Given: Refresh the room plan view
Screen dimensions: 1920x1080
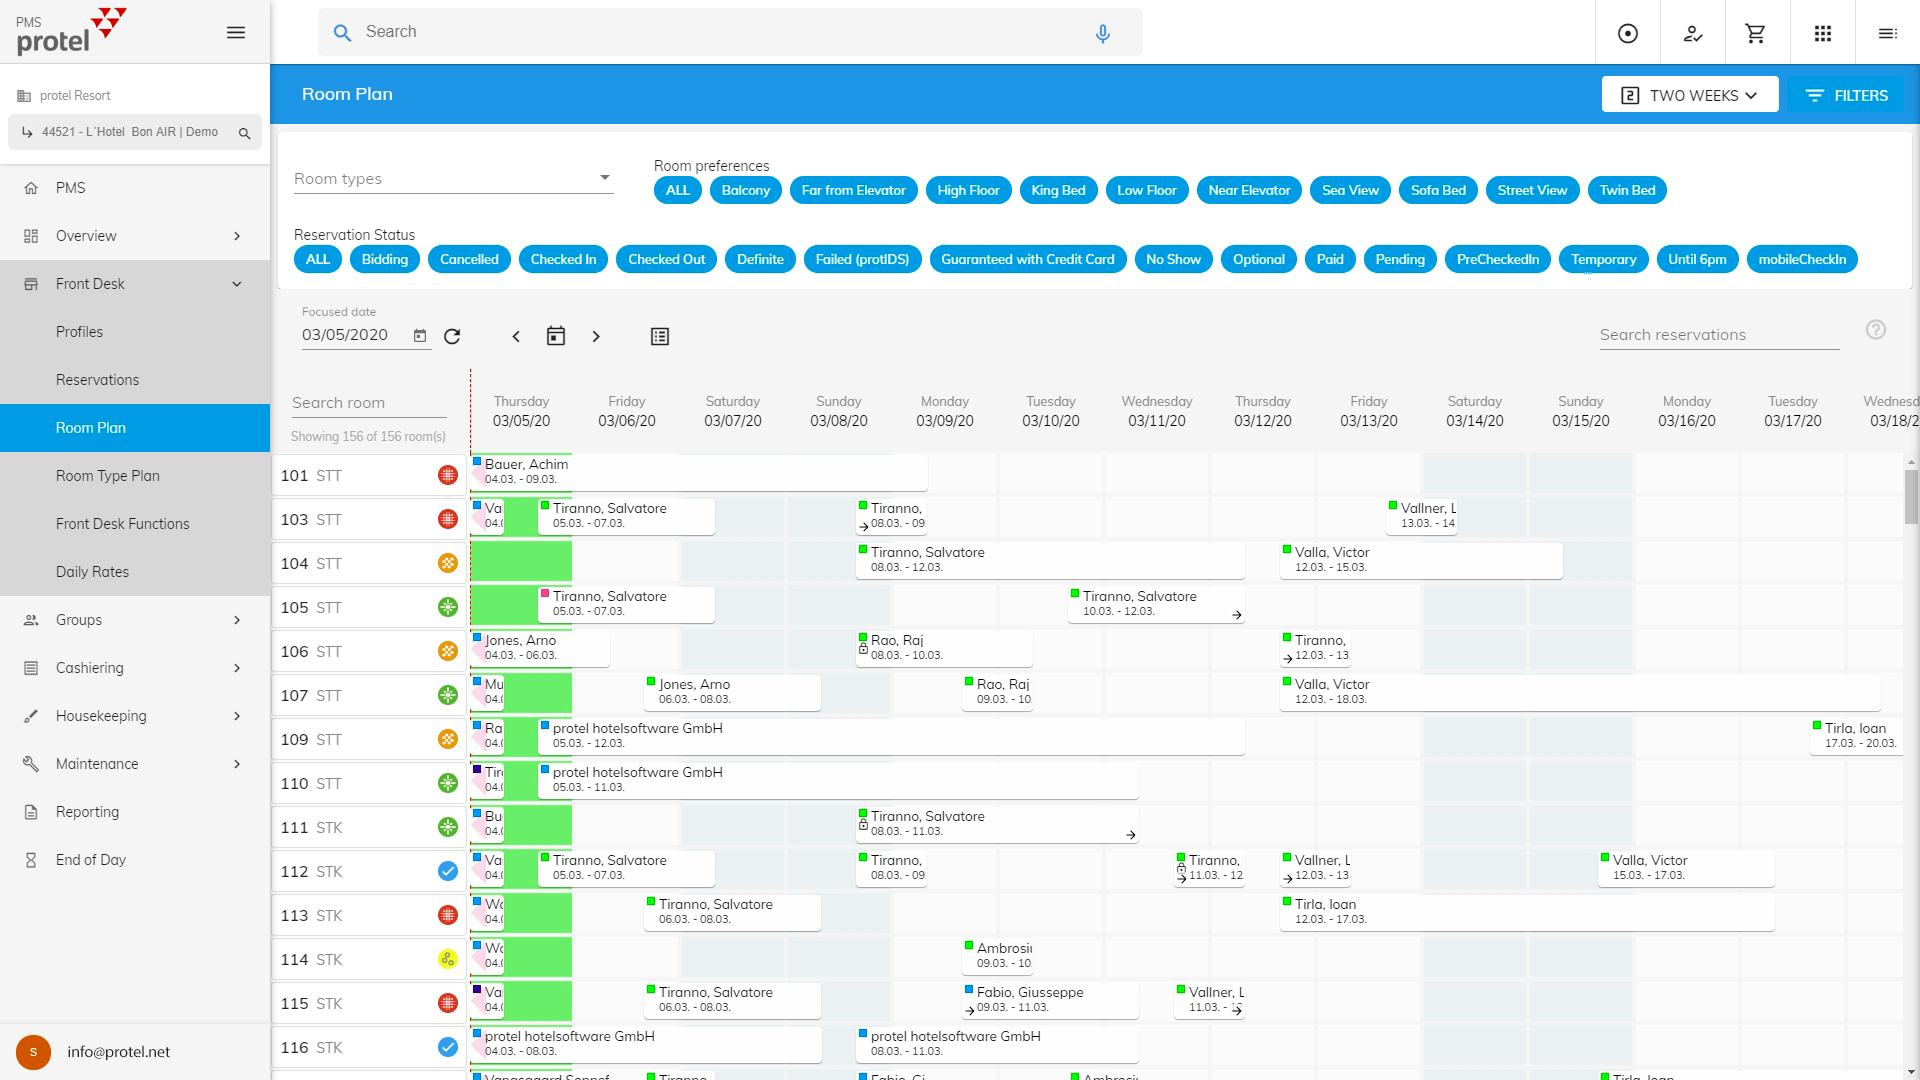Looking at the screenshot, I should [x=453, y=337].
